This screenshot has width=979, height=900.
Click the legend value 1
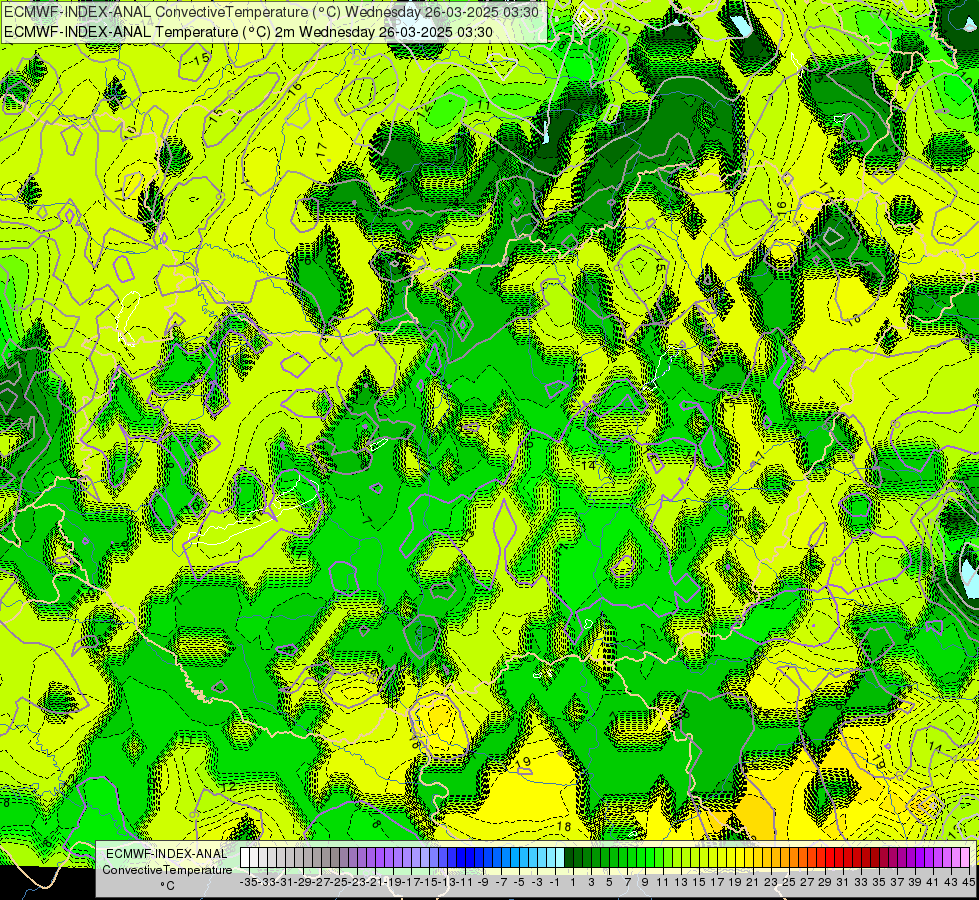(573, 882)
